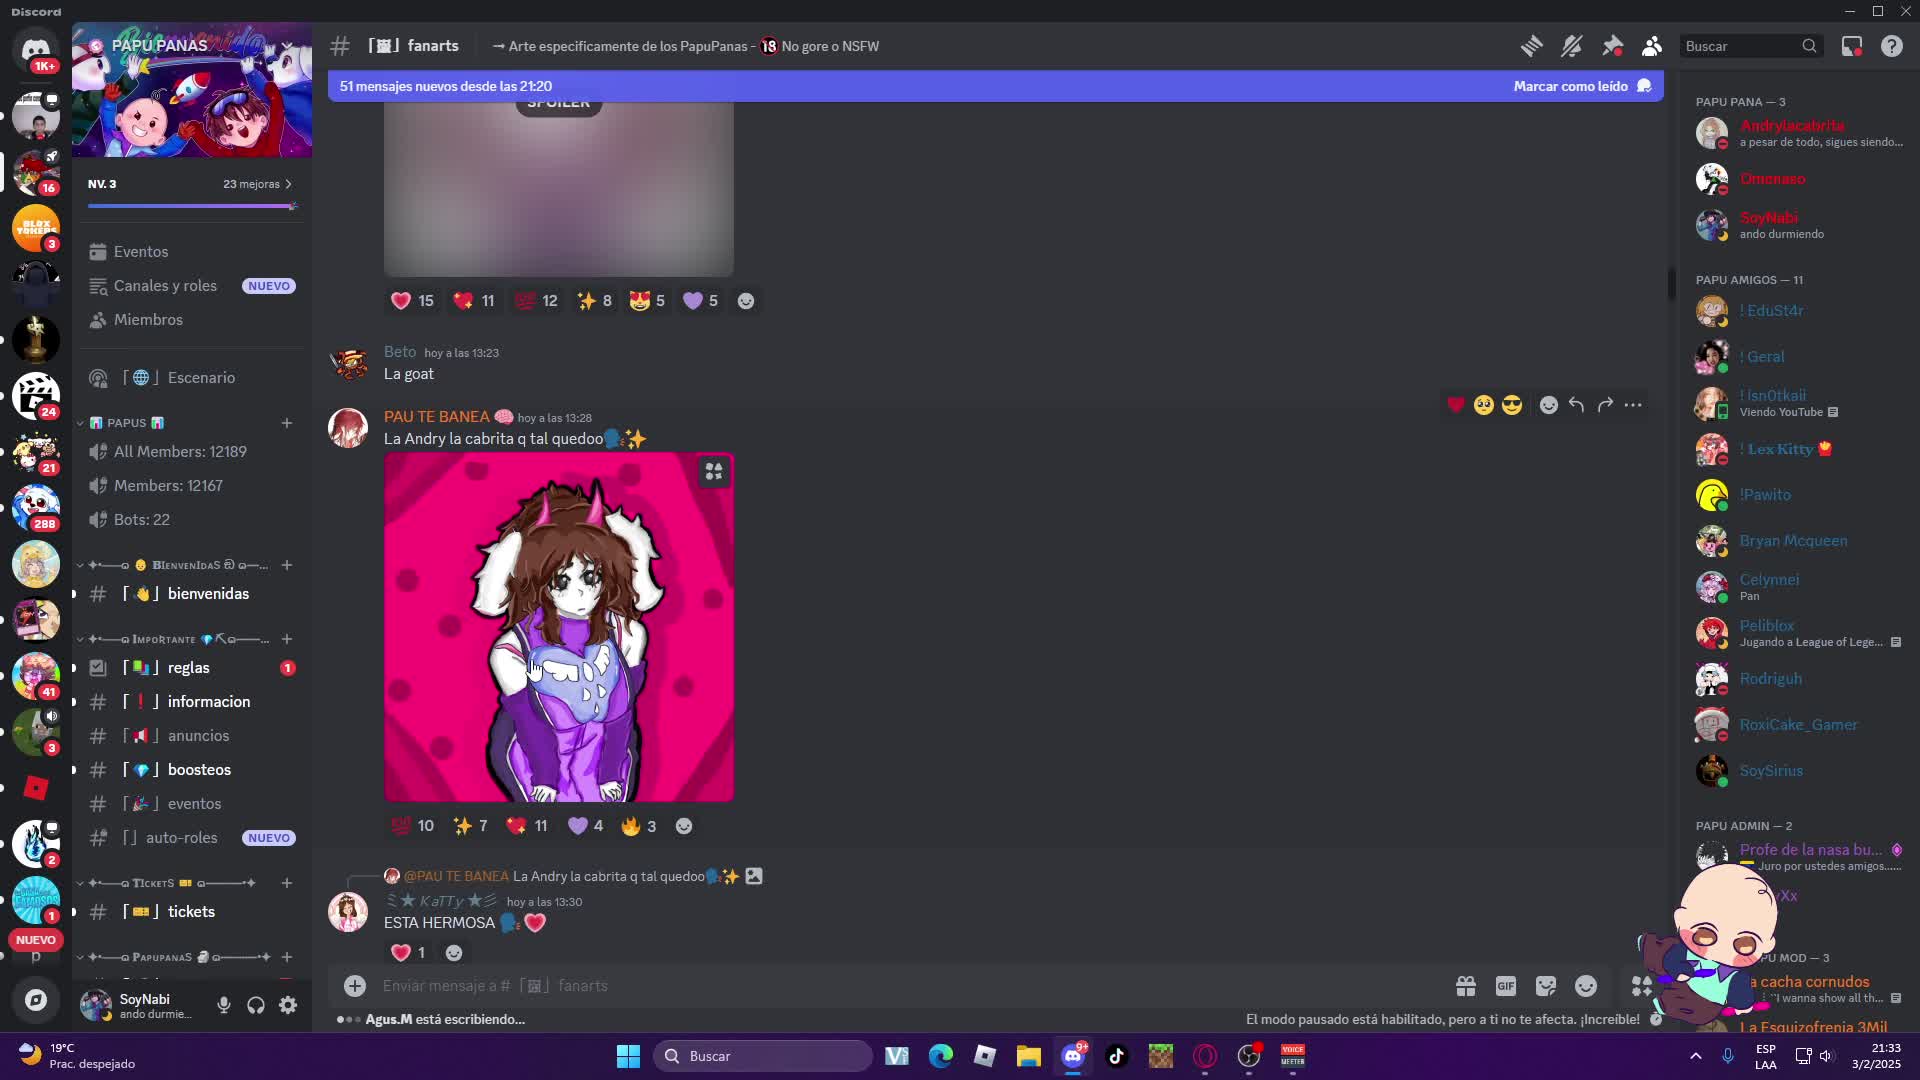The image size is (1920, 1080).
Task: Collapse the Tickets category
Action: (x=166, y=883)
